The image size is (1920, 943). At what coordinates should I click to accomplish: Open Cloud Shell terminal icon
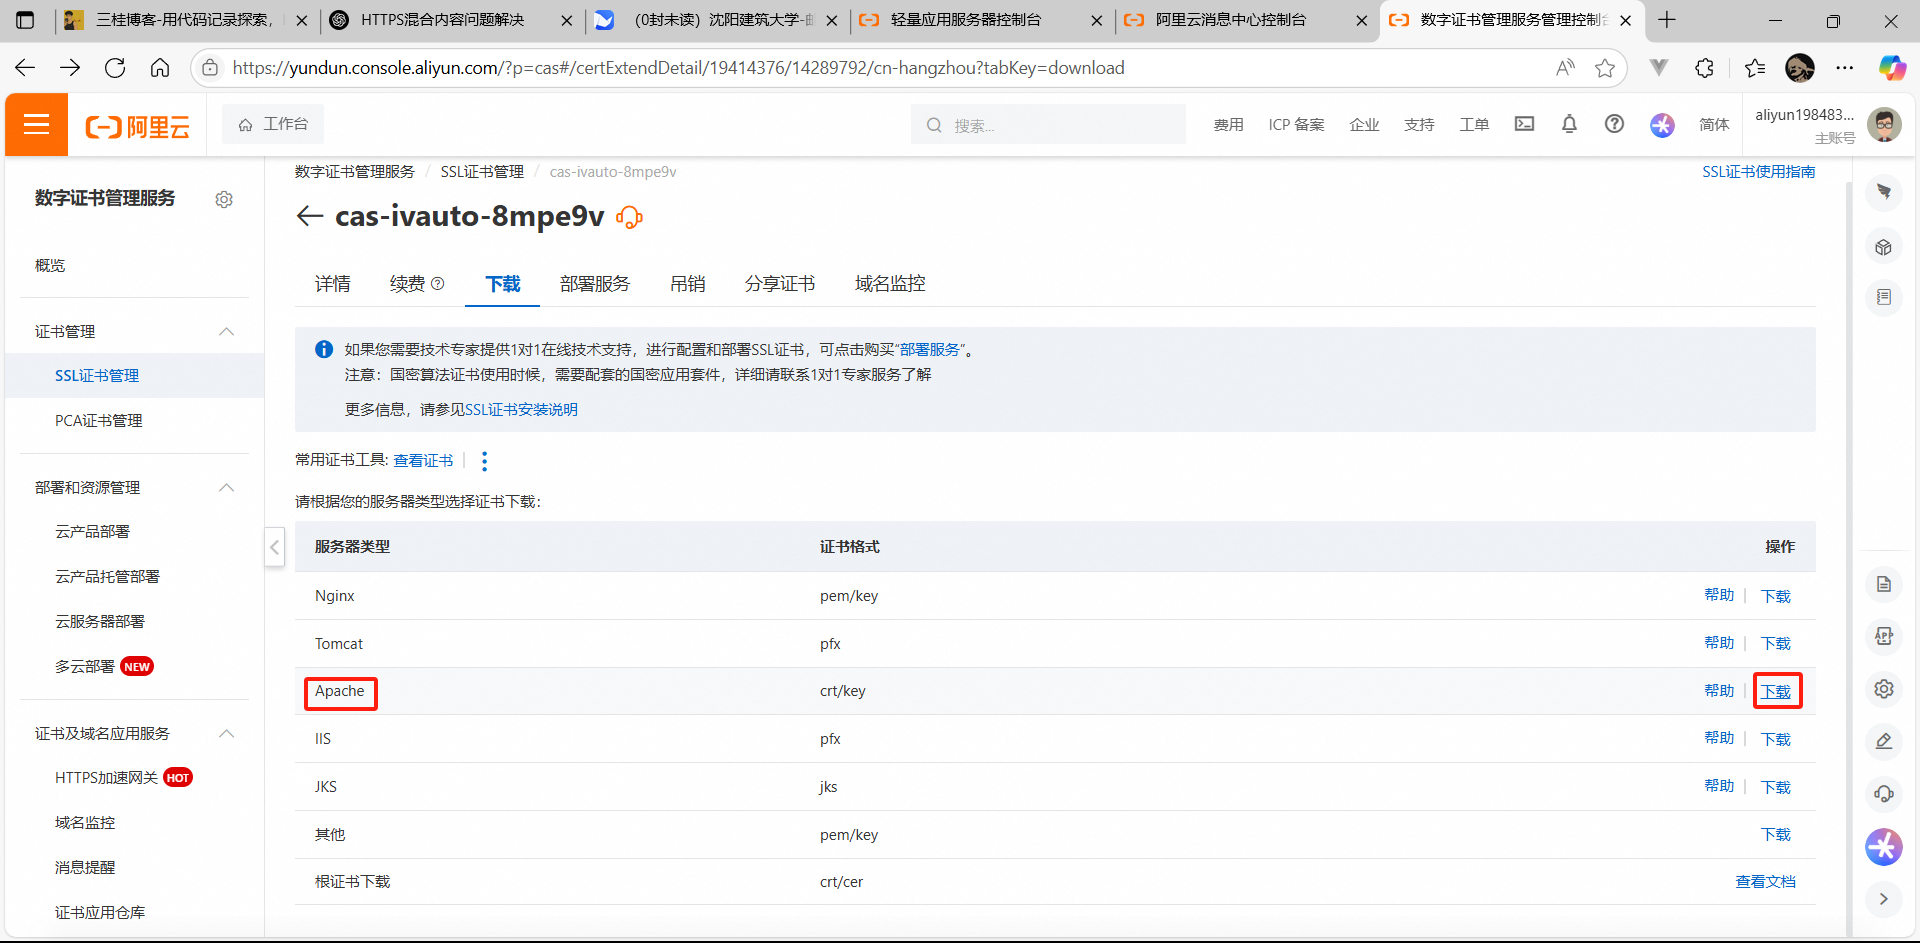coord(1524,124)
